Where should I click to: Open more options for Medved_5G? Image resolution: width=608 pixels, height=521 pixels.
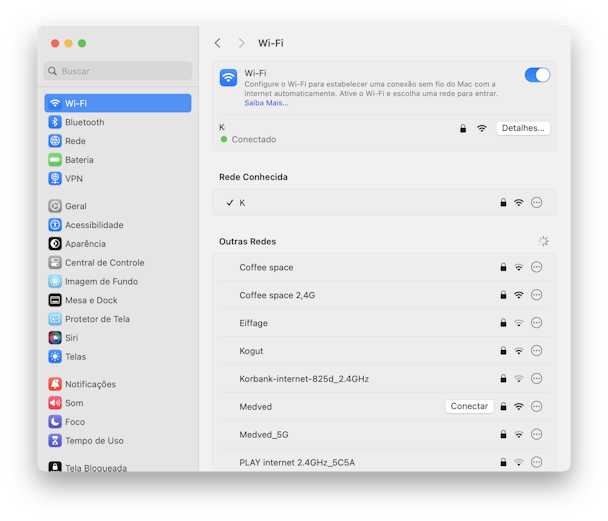[x=536, y=434]
